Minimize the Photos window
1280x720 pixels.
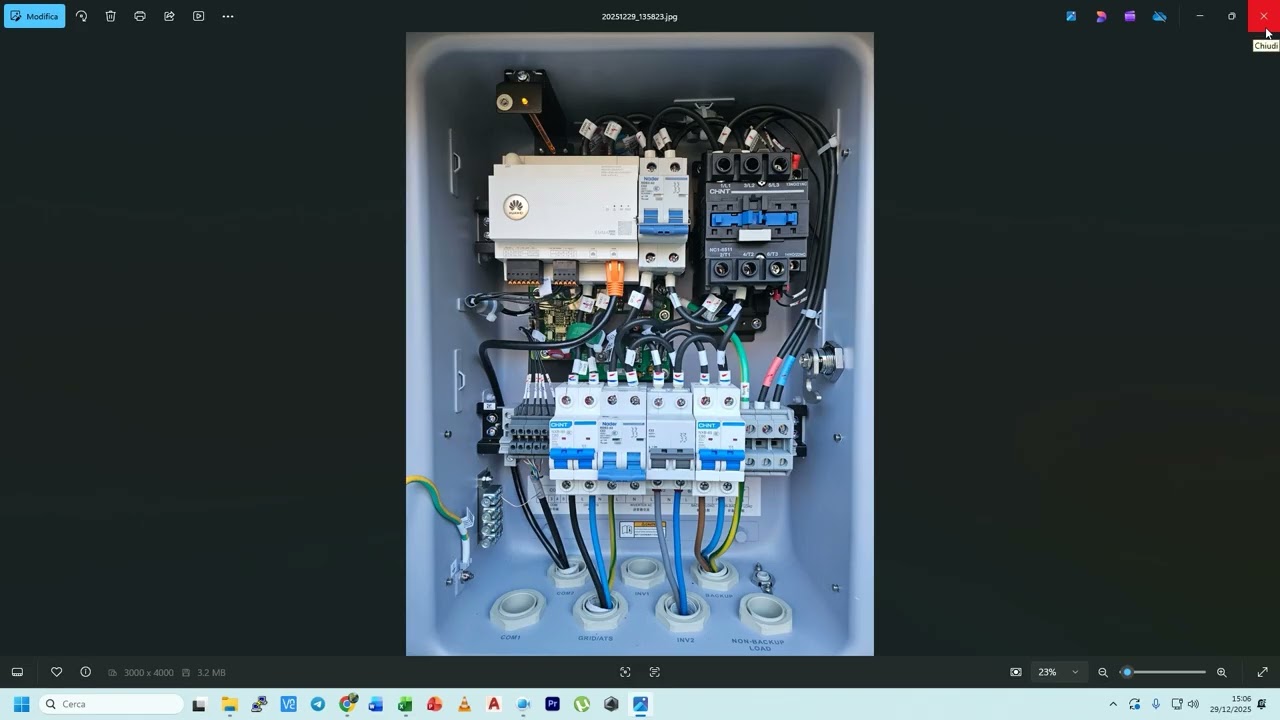pos(1199,16)
